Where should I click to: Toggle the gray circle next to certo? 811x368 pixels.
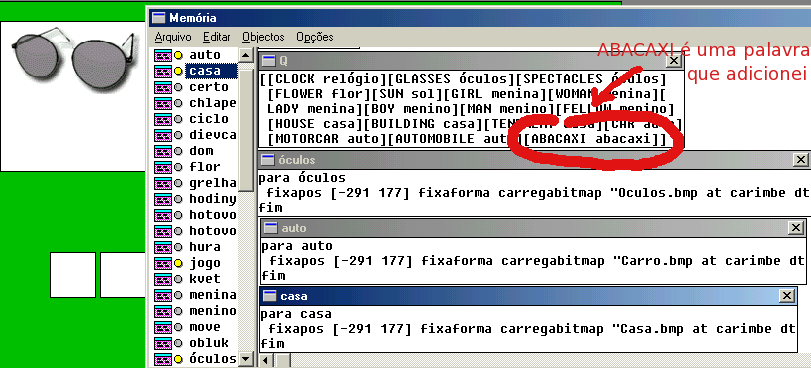point(178,87)
